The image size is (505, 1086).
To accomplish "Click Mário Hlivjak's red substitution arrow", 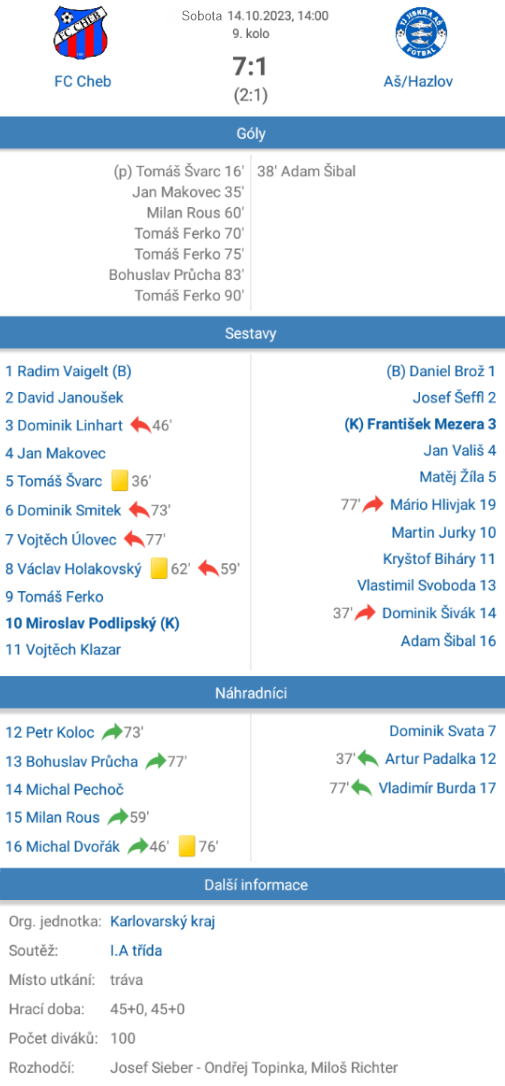I will coord(373,504).
